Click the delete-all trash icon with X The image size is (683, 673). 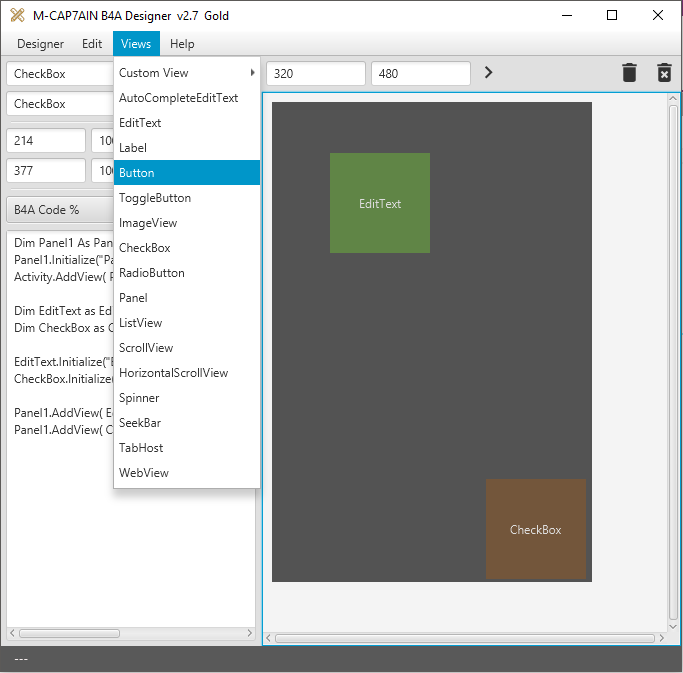[664, 73]
